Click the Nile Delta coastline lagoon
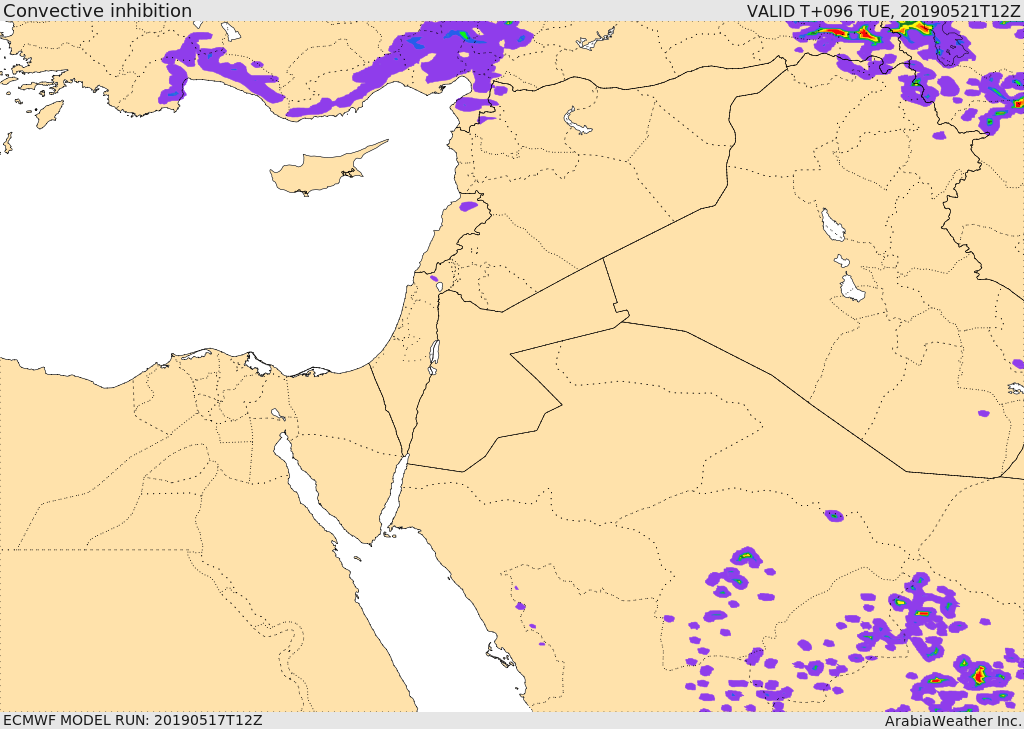This screenshot has height=729, width=1024. (258, 365)
